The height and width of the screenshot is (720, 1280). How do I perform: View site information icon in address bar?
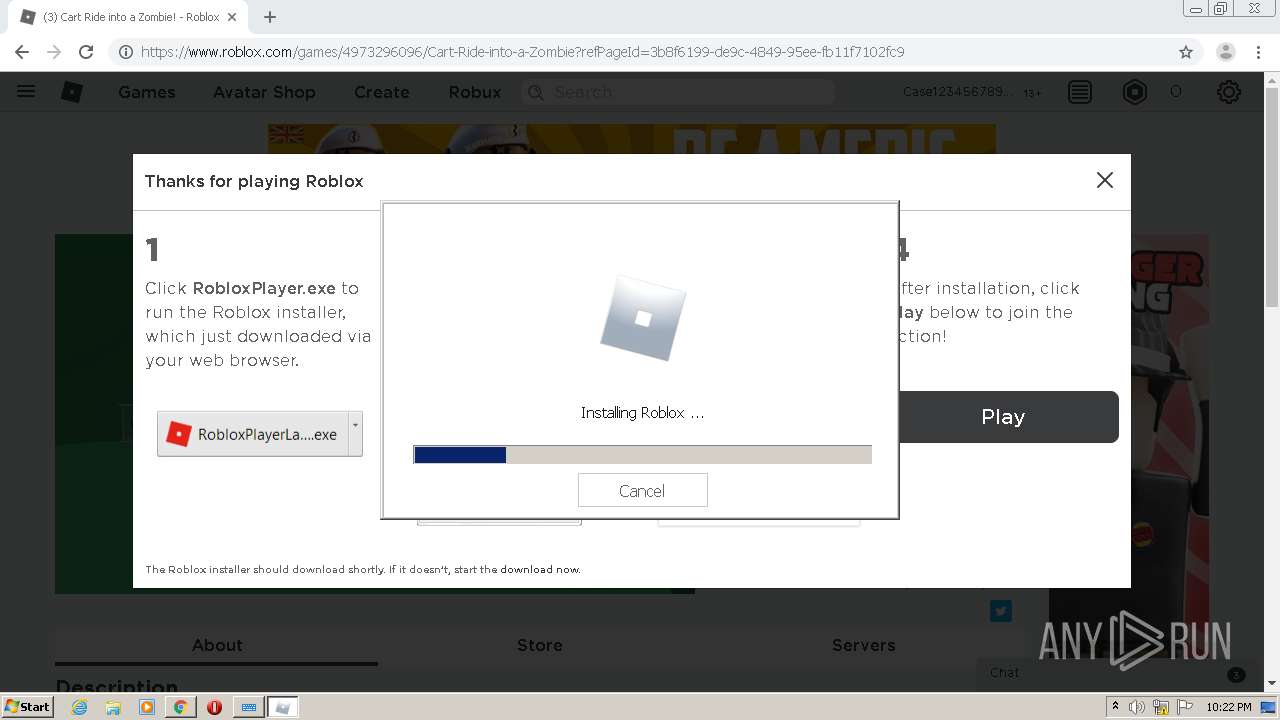pyautogui.click(x=126, y=52)
